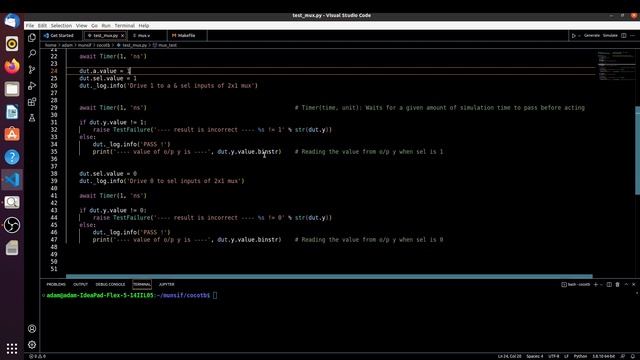Viewport: 640px width, 360px height.
Task: Kill the terminal with trash icon
Action: [x=617, y=284]
